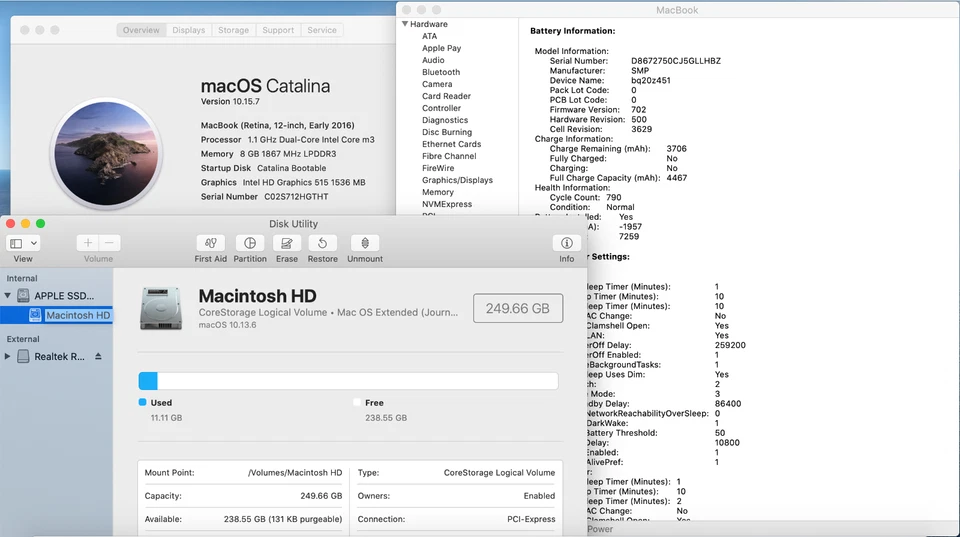Click the macOS Catalina logo image
The image size is (960, 537).
click(106, 154)
